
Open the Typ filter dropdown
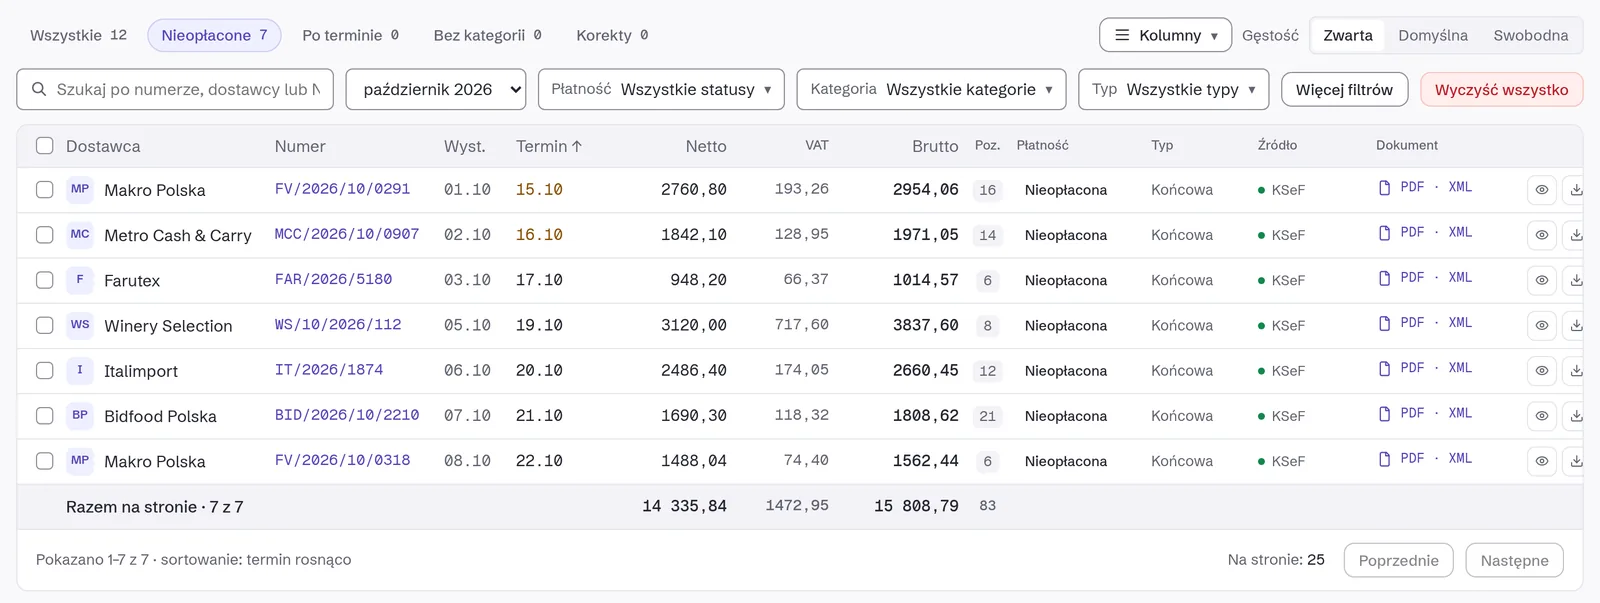[1173, 89]
